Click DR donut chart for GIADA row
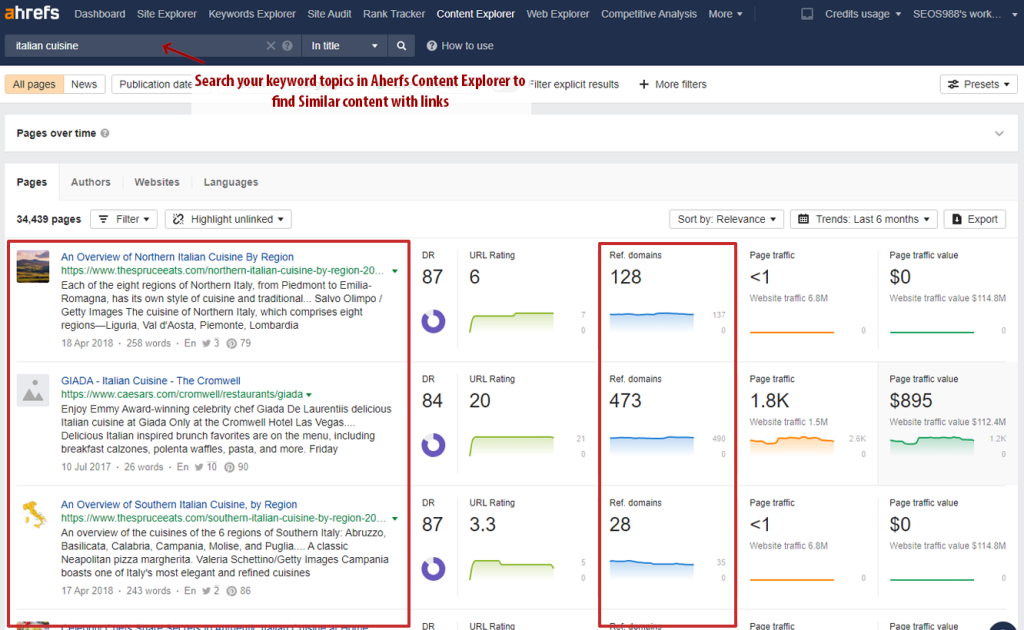The image size is (1024, 630). point(433,445)
